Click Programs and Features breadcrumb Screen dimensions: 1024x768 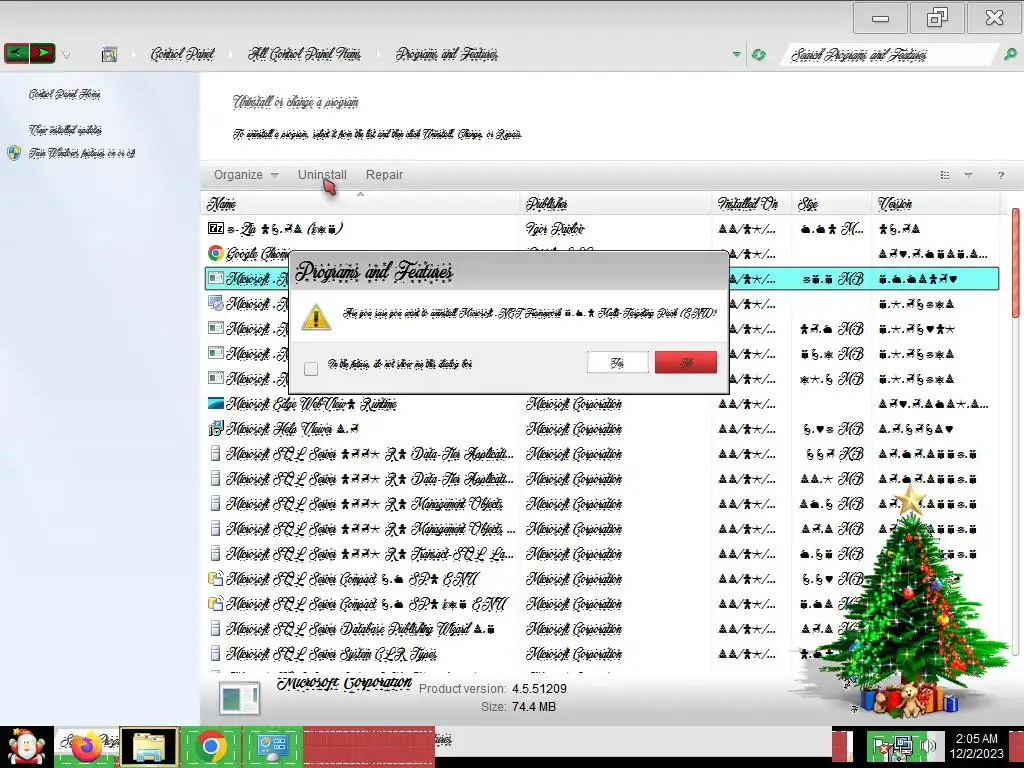[x=447, y=54]
